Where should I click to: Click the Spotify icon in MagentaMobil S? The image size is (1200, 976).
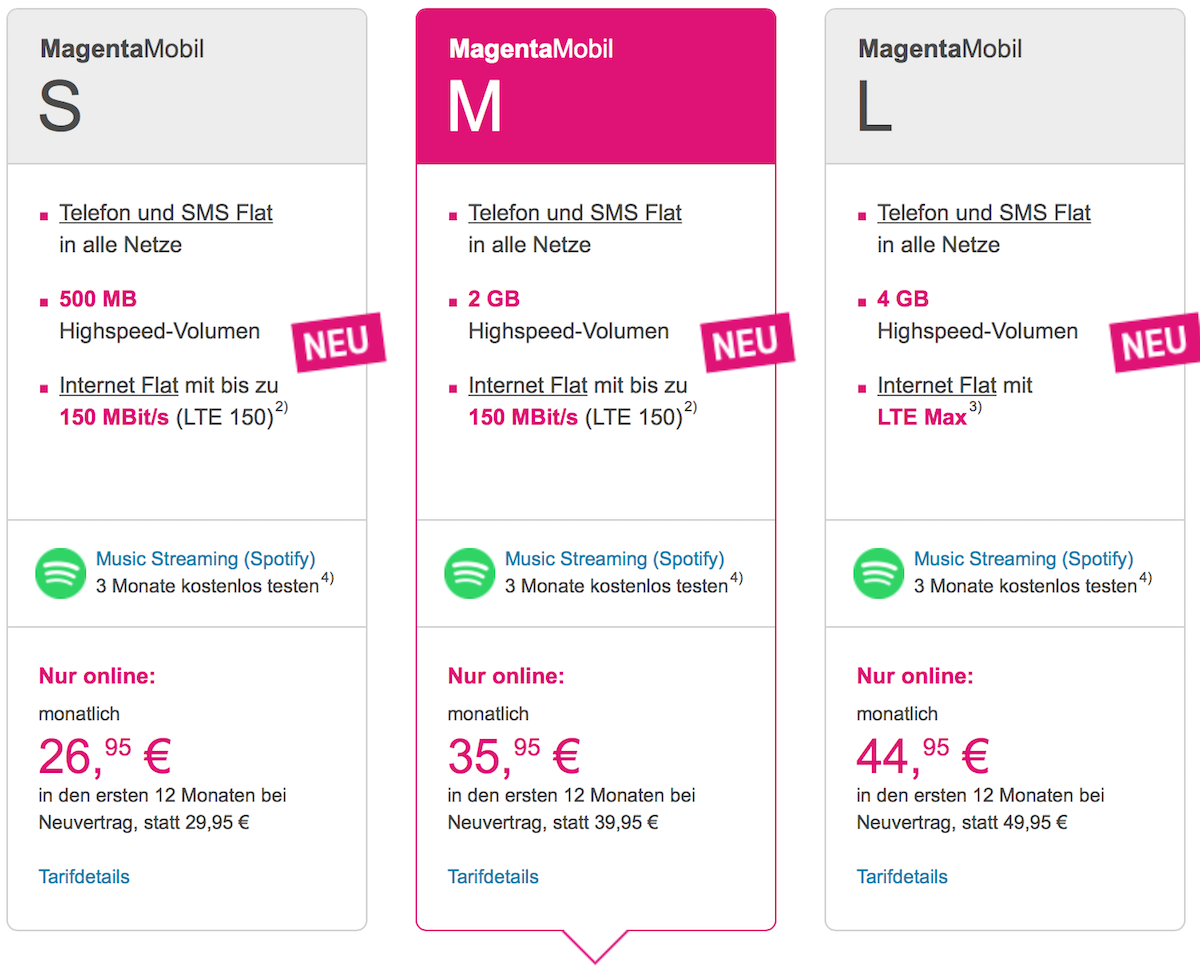[61, 573]
